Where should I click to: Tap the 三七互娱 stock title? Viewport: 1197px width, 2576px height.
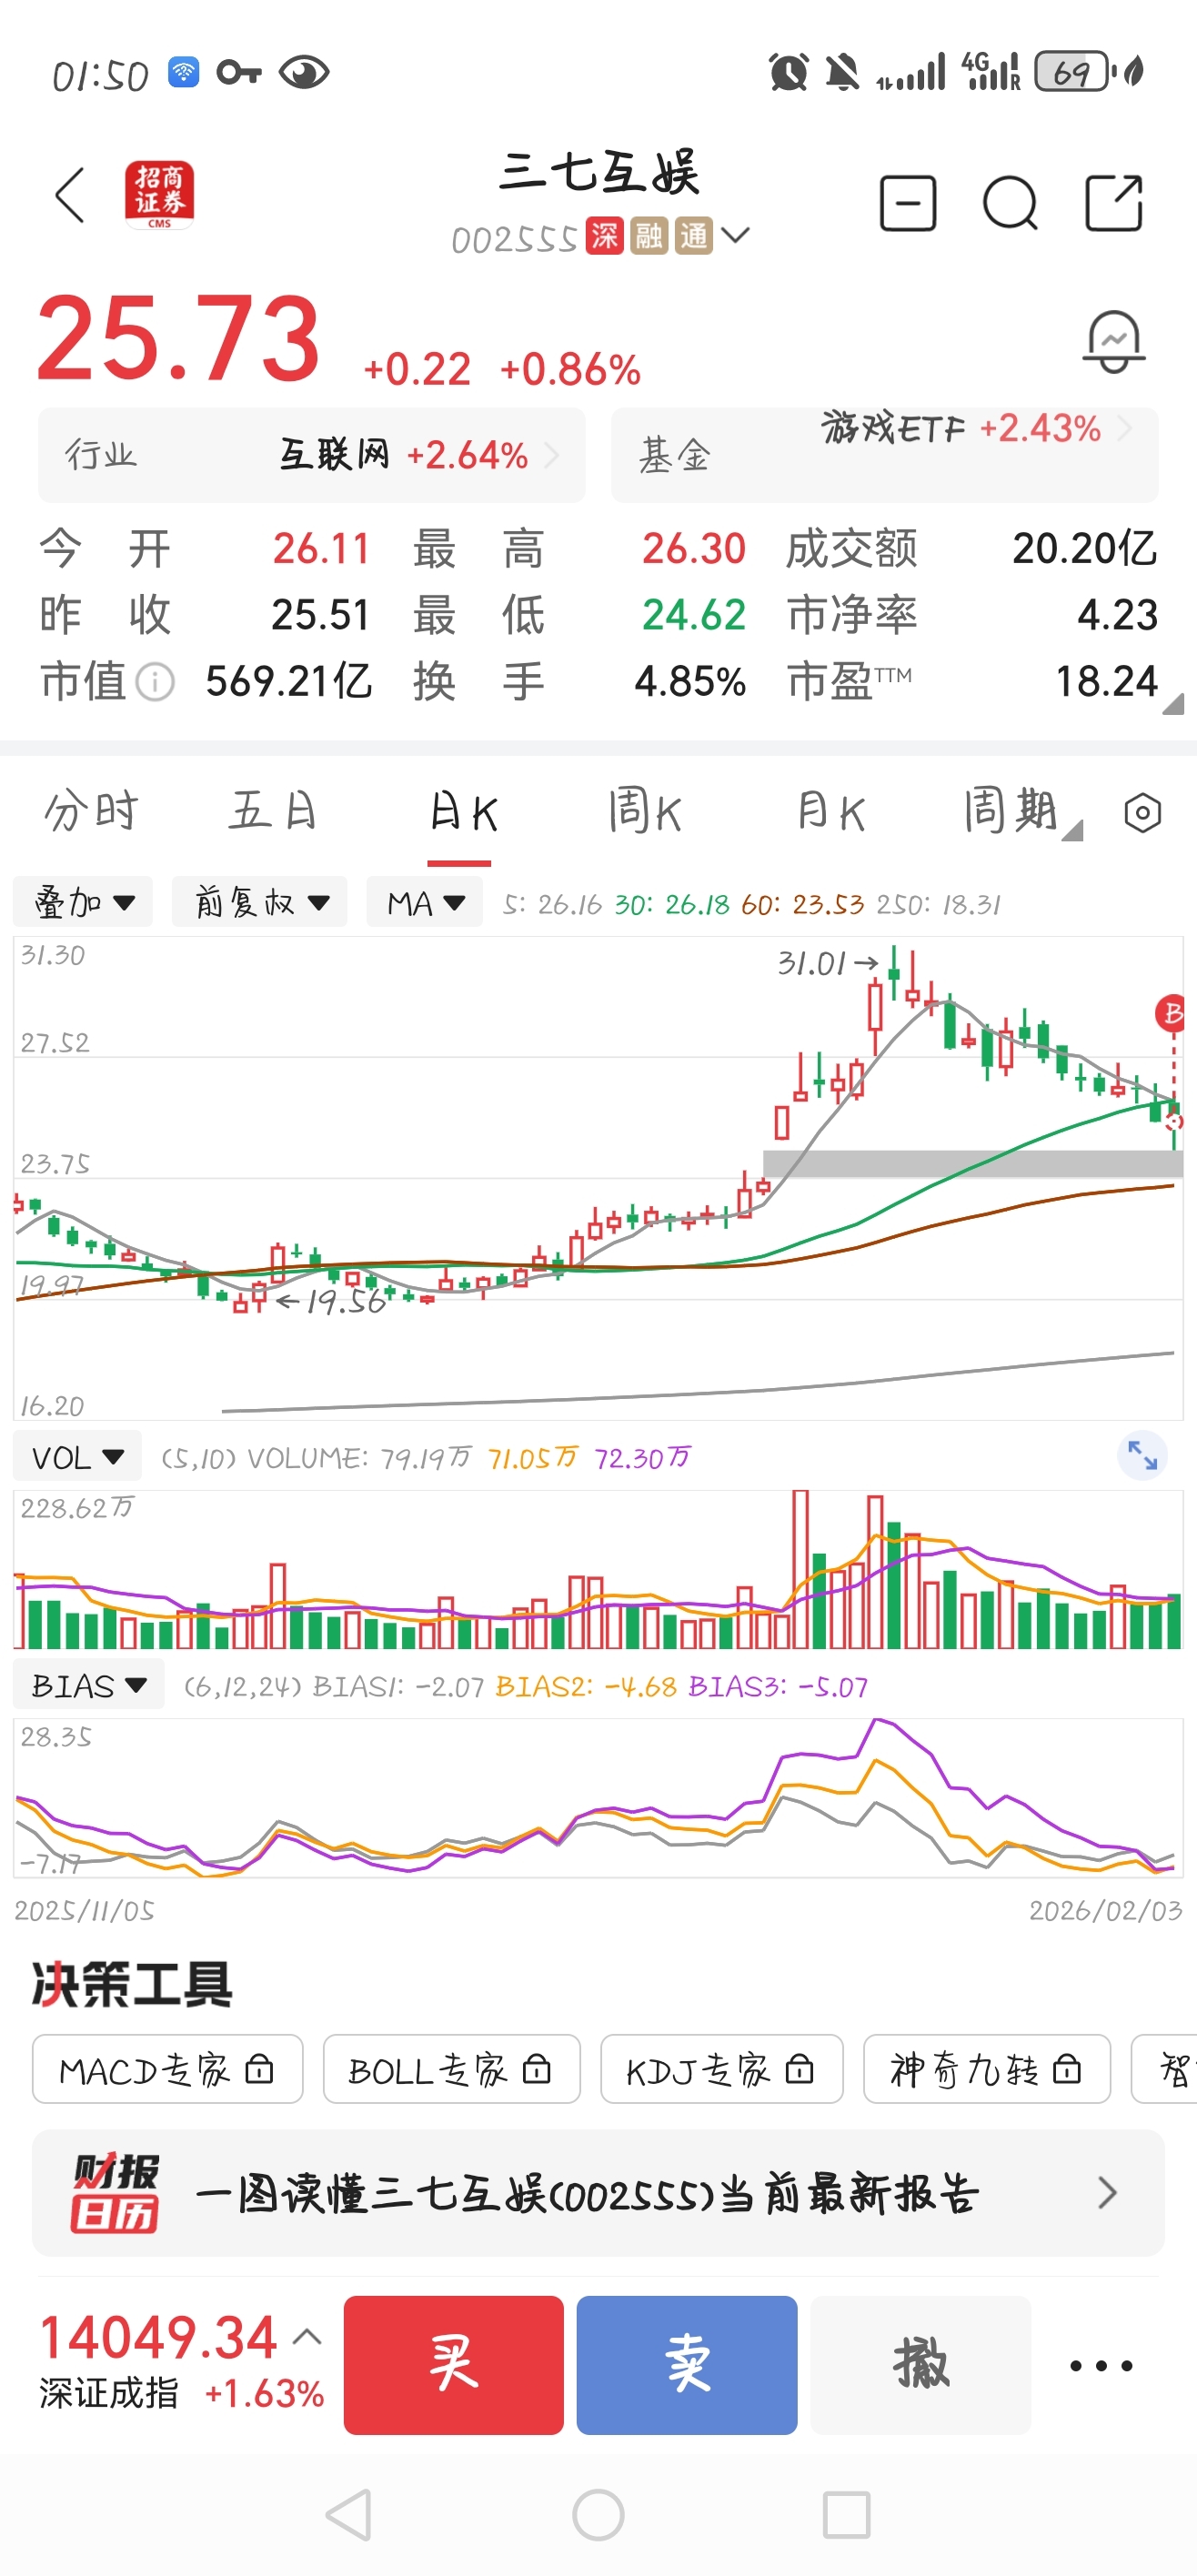point(599,174)
